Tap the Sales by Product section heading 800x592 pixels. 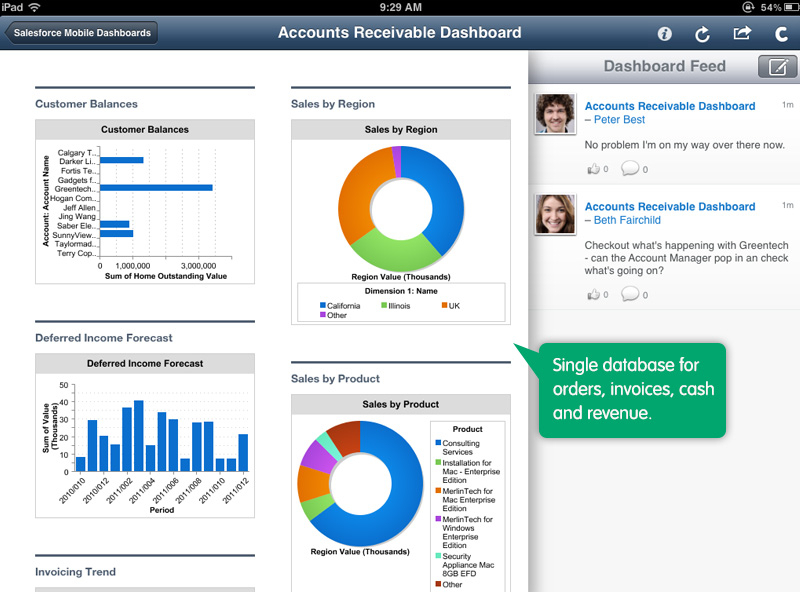335,379
